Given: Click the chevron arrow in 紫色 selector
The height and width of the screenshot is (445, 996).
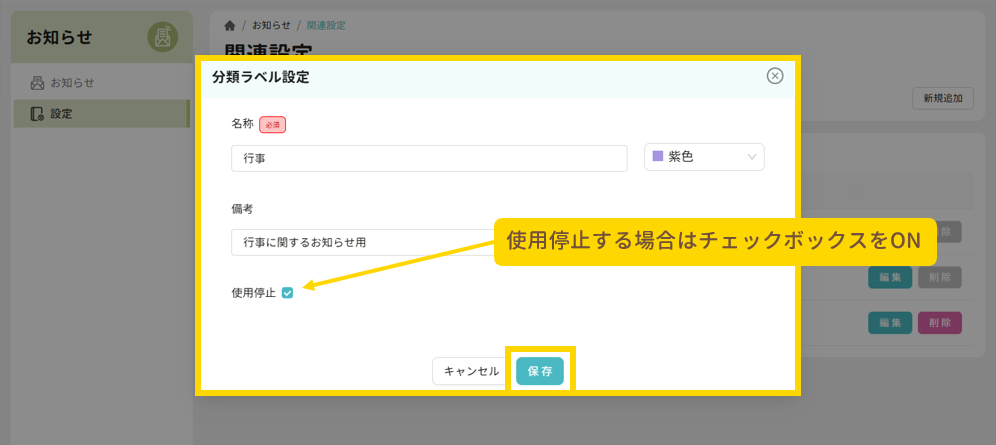Looking at the screenshot, I should point(752,157).
